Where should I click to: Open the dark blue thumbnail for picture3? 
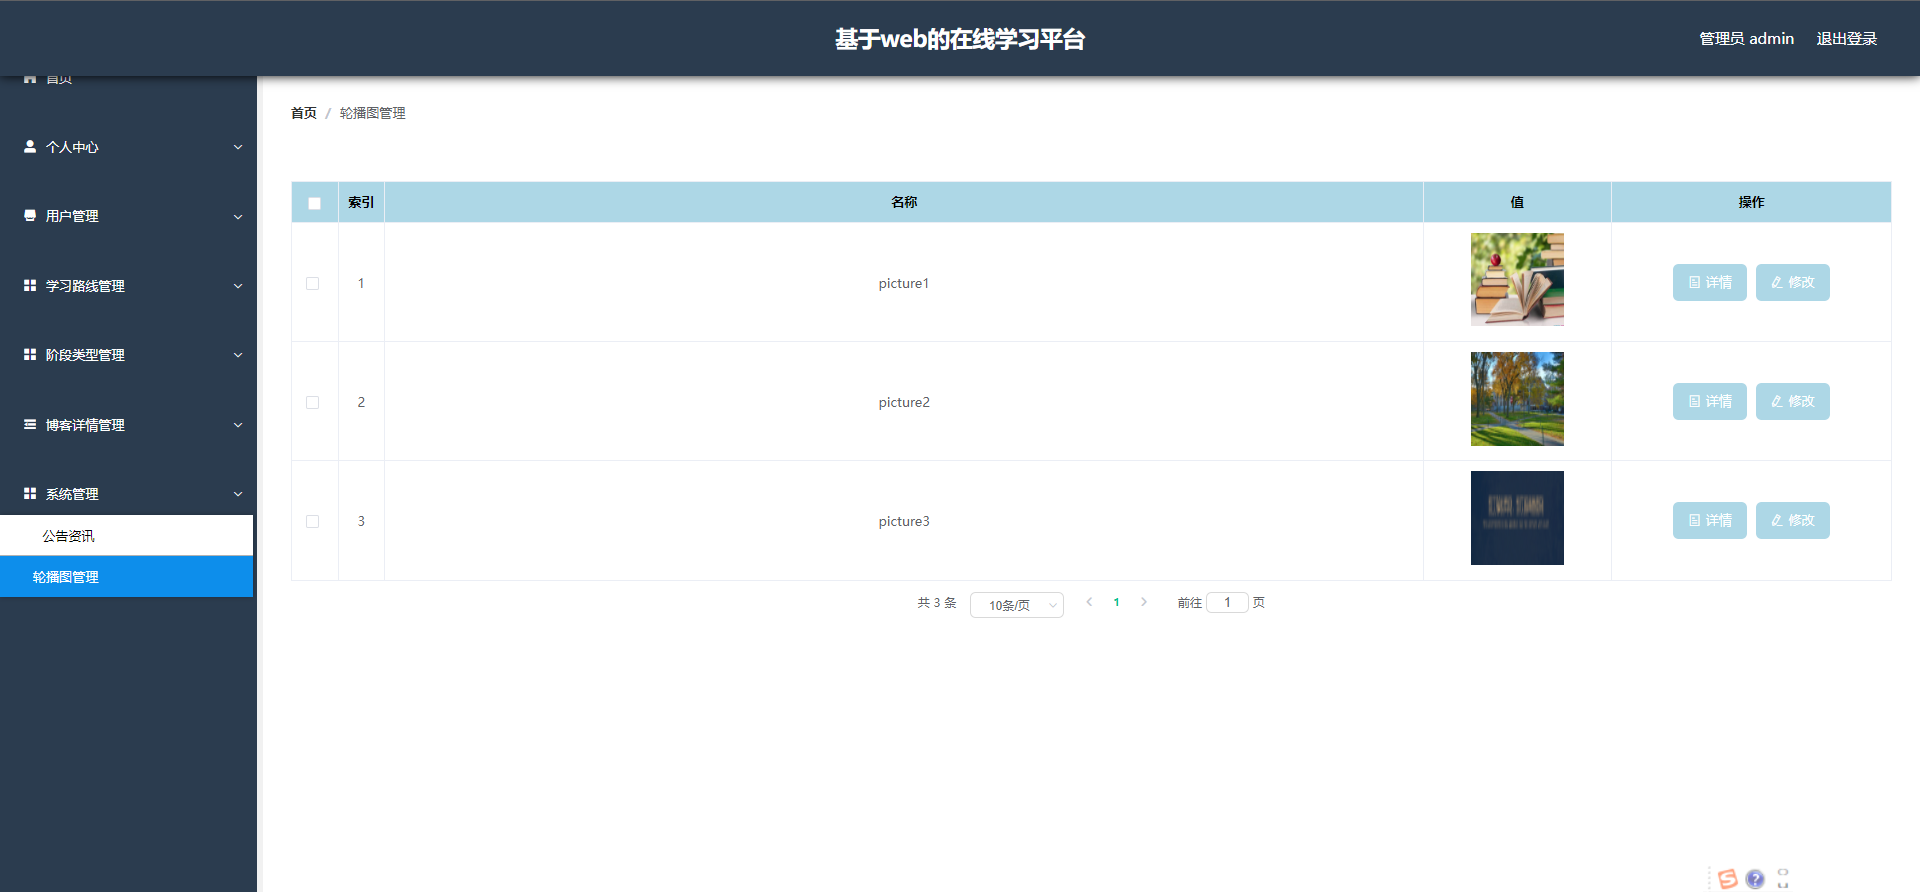1517,518
